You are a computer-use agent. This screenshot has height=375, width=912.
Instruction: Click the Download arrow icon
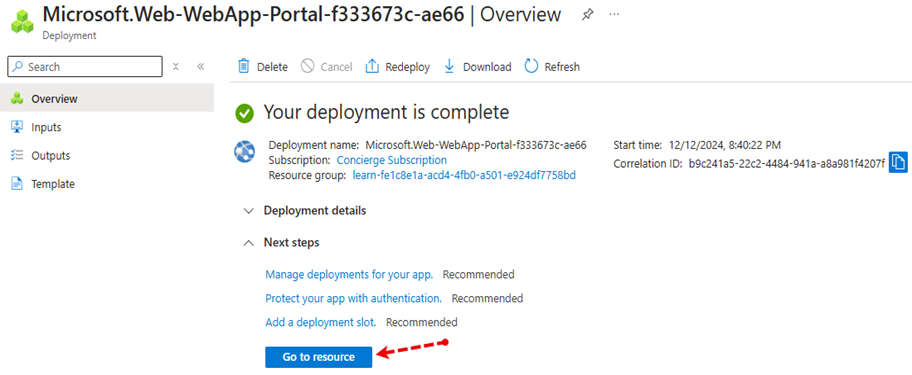pos(449,66)
